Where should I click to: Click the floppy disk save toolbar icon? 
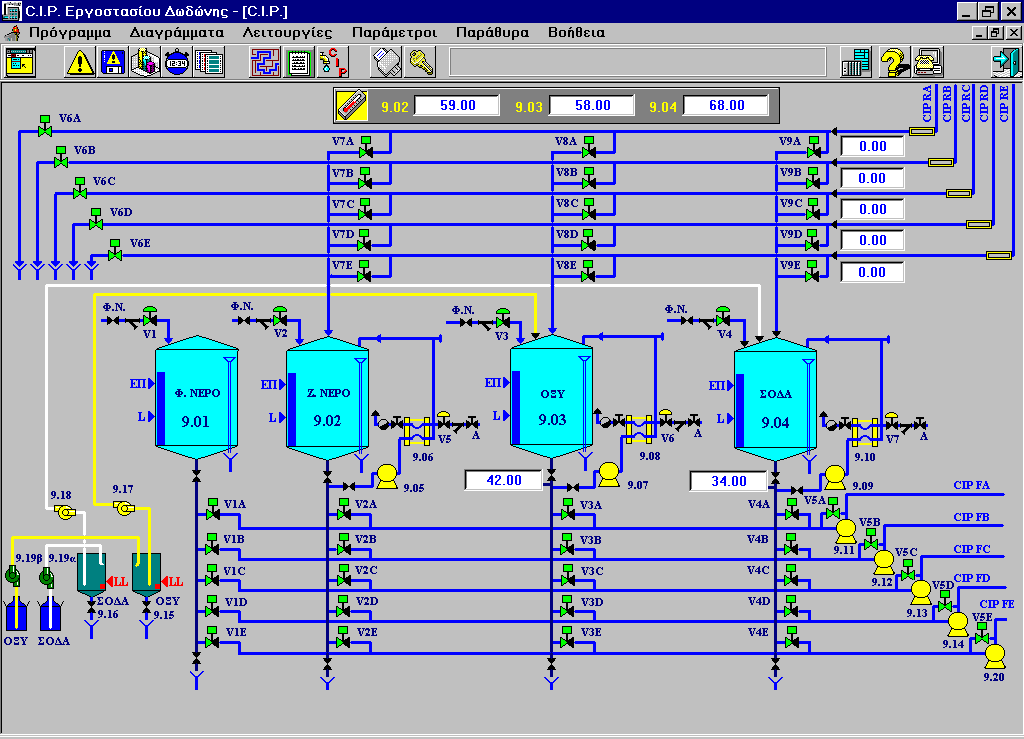(113, 62)
